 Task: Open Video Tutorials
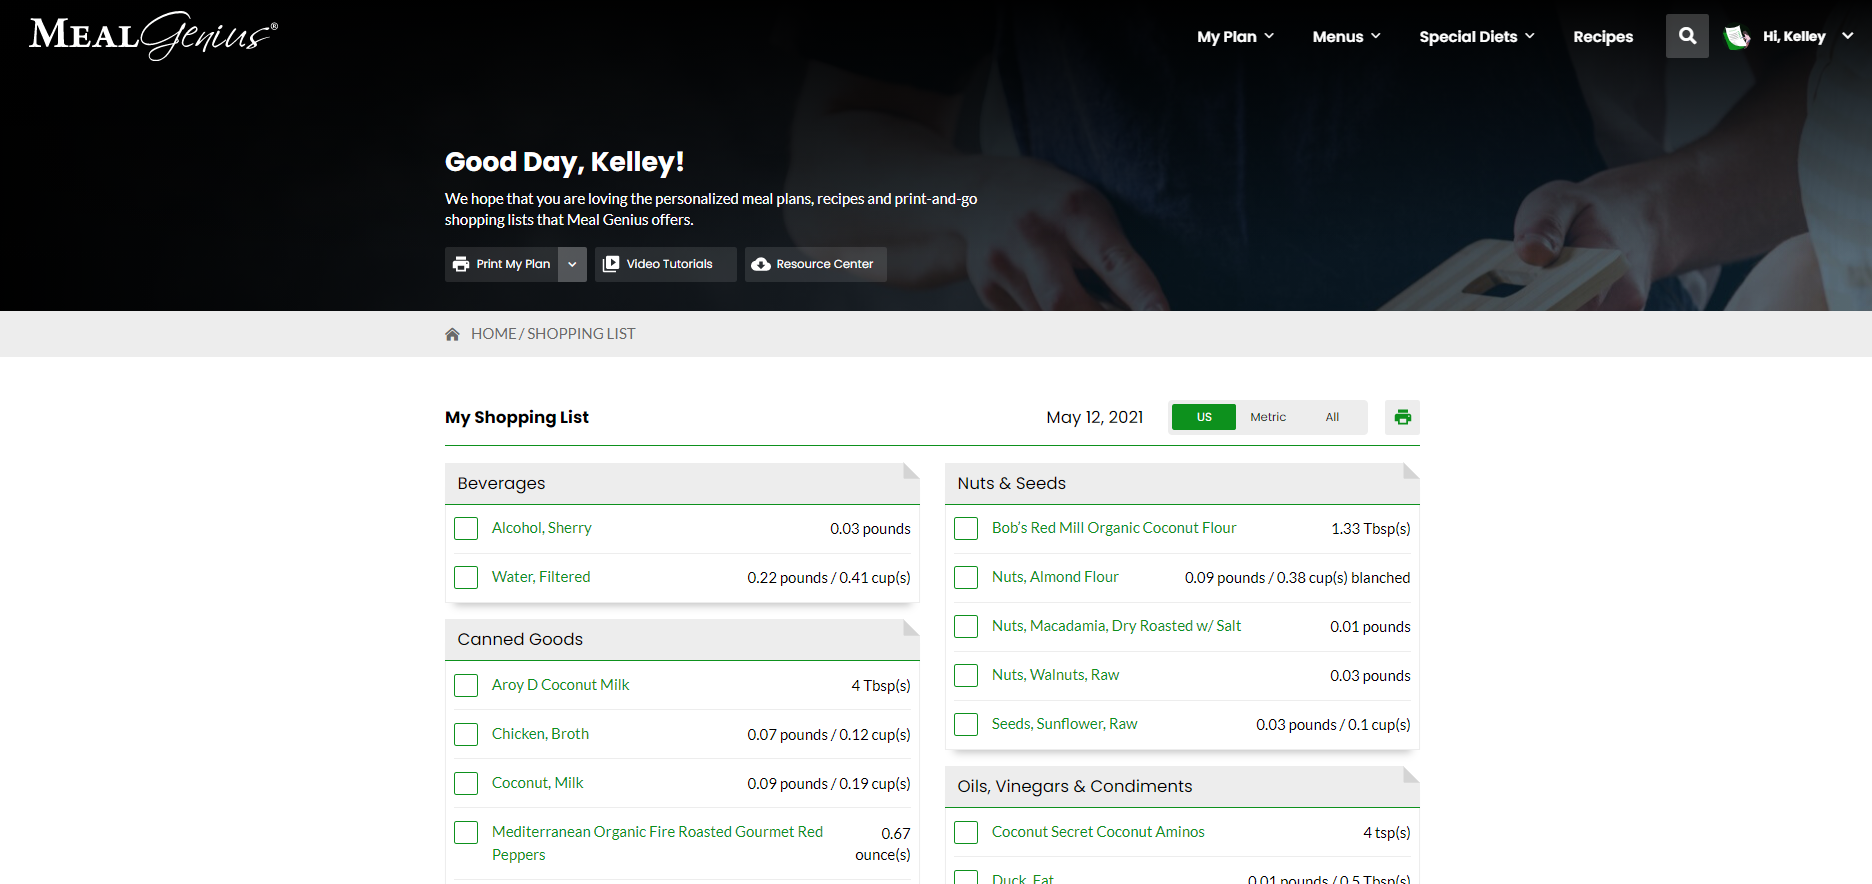coord(666,264)
